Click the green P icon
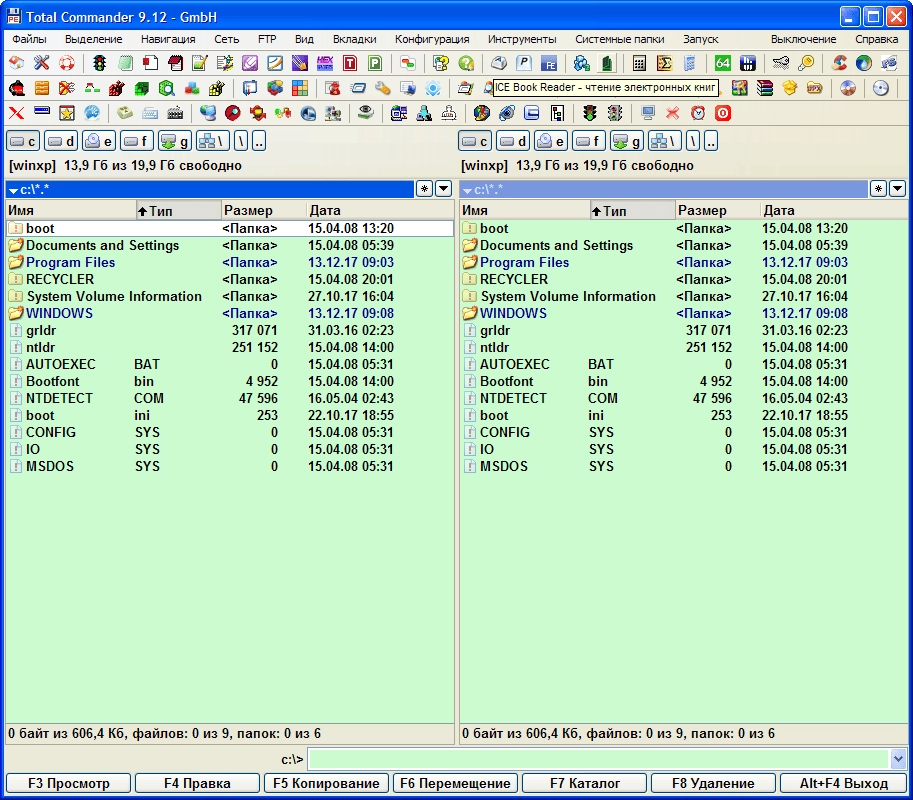Viewport: 913px width, 800px height. pos(375,63)
